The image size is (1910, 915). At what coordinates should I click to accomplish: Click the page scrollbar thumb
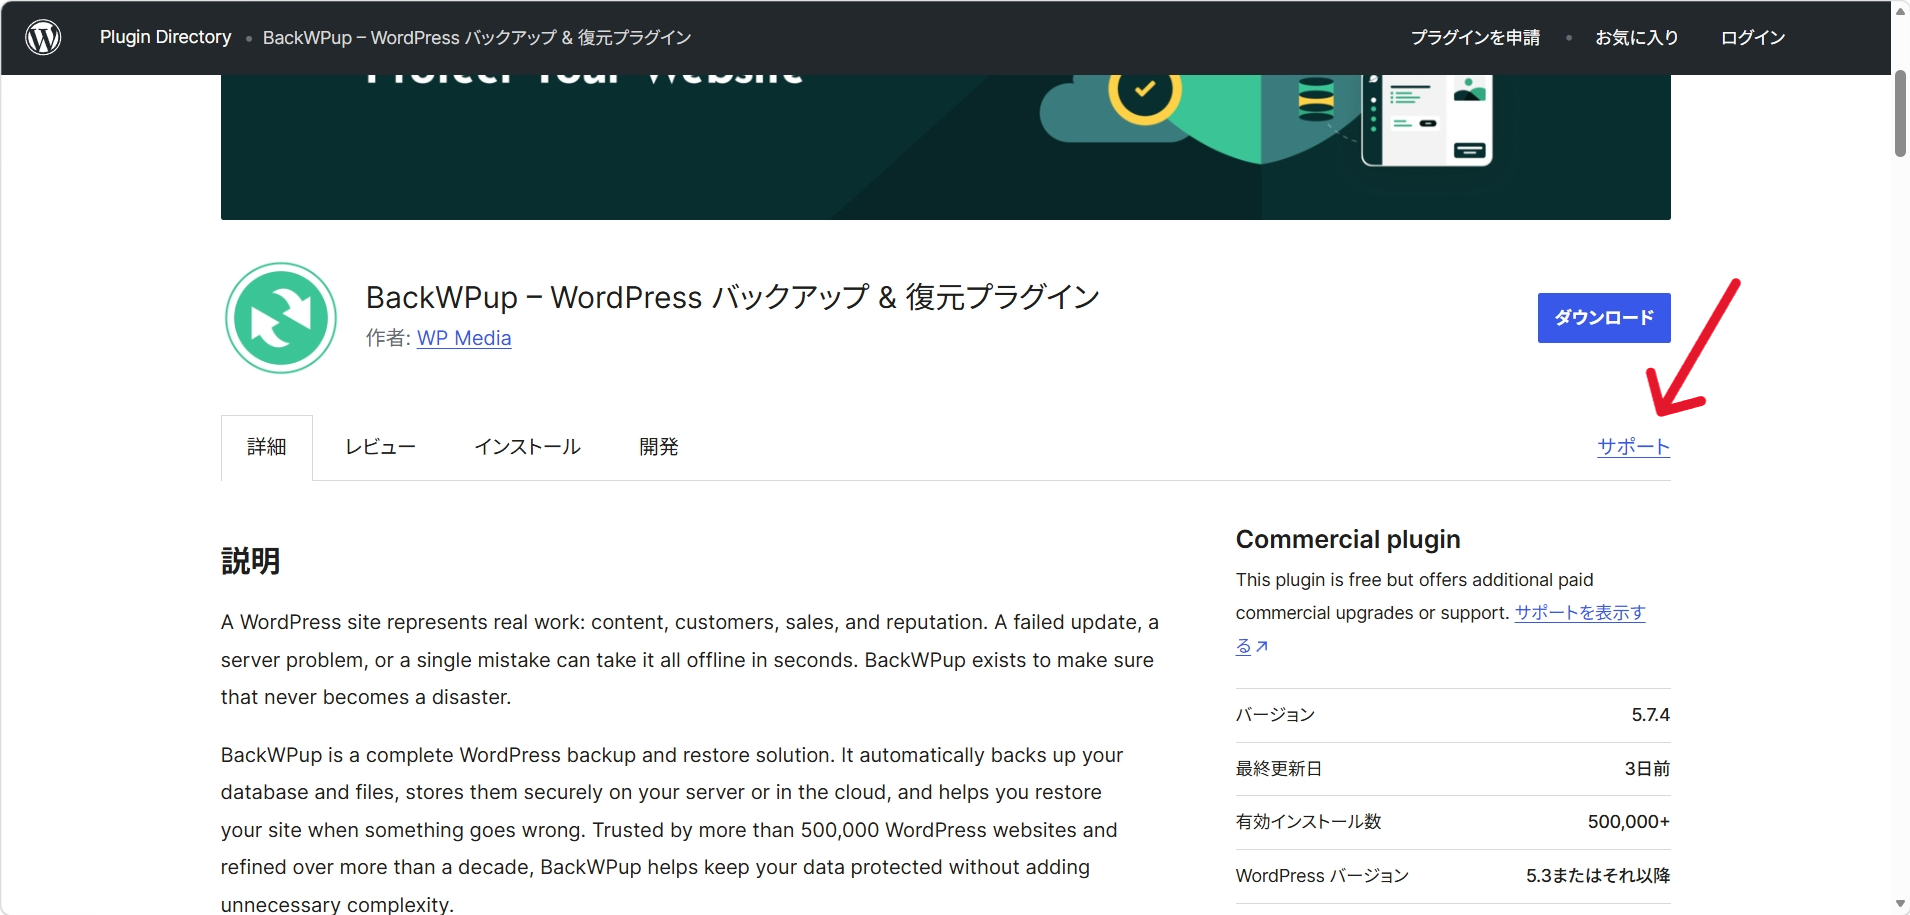[1900, 113]
